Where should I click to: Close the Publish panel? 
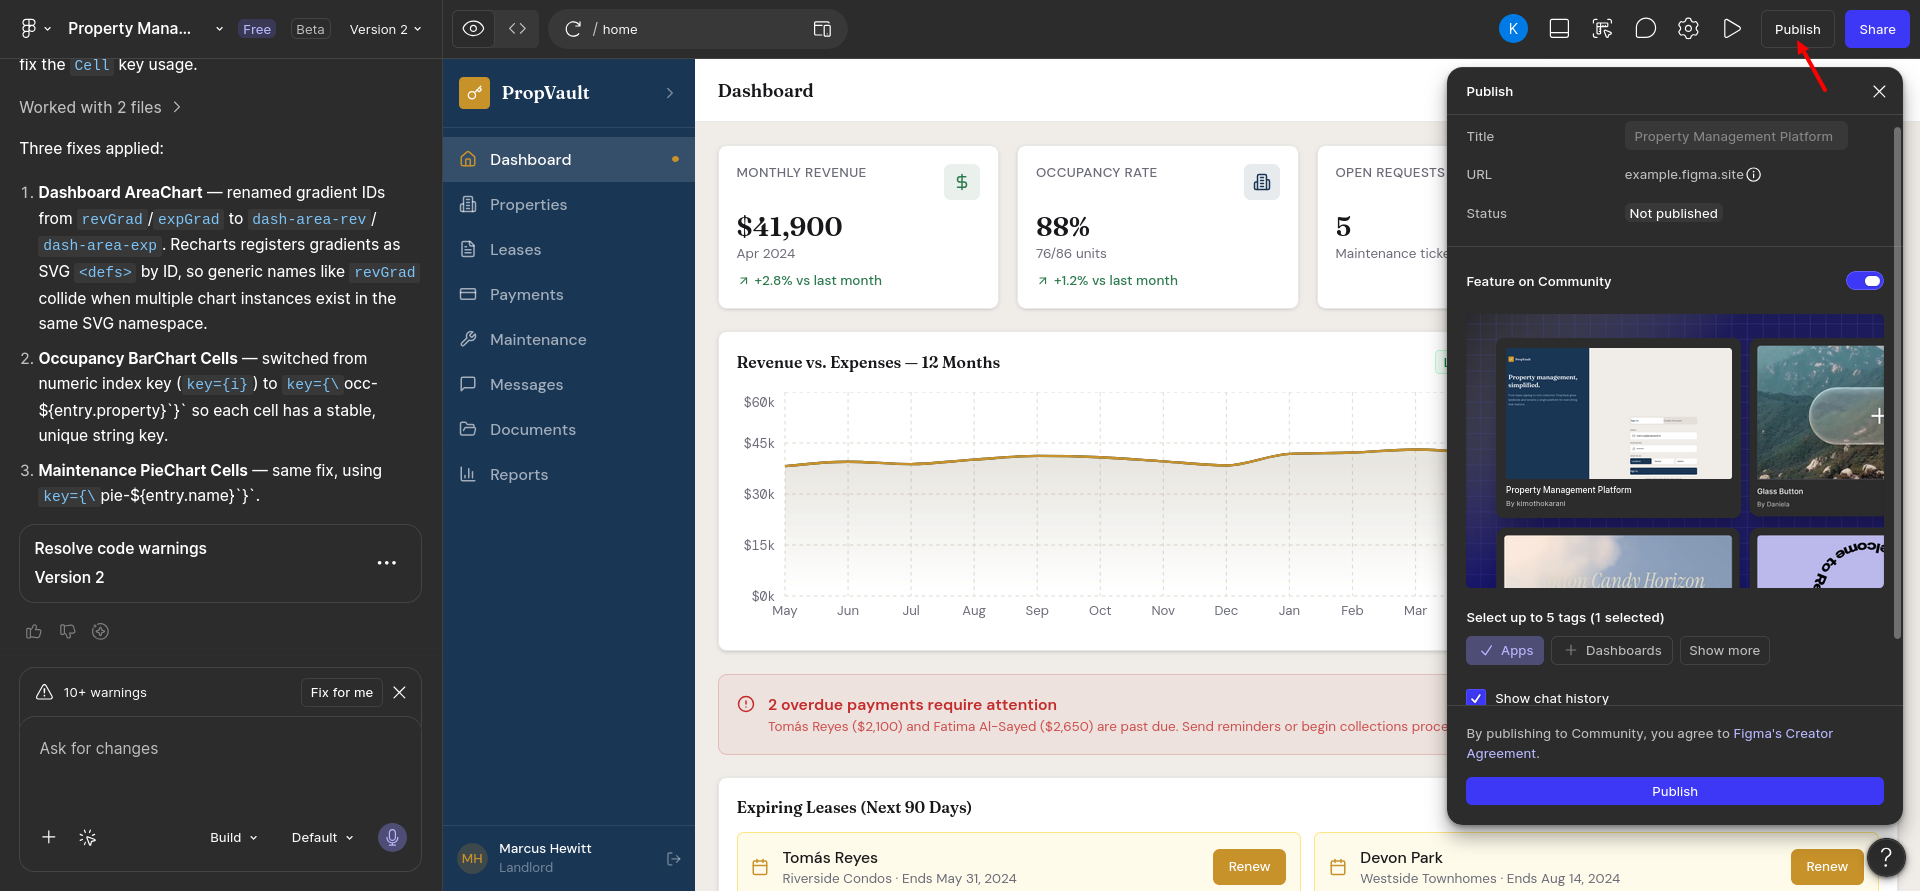click(1879, 91)
